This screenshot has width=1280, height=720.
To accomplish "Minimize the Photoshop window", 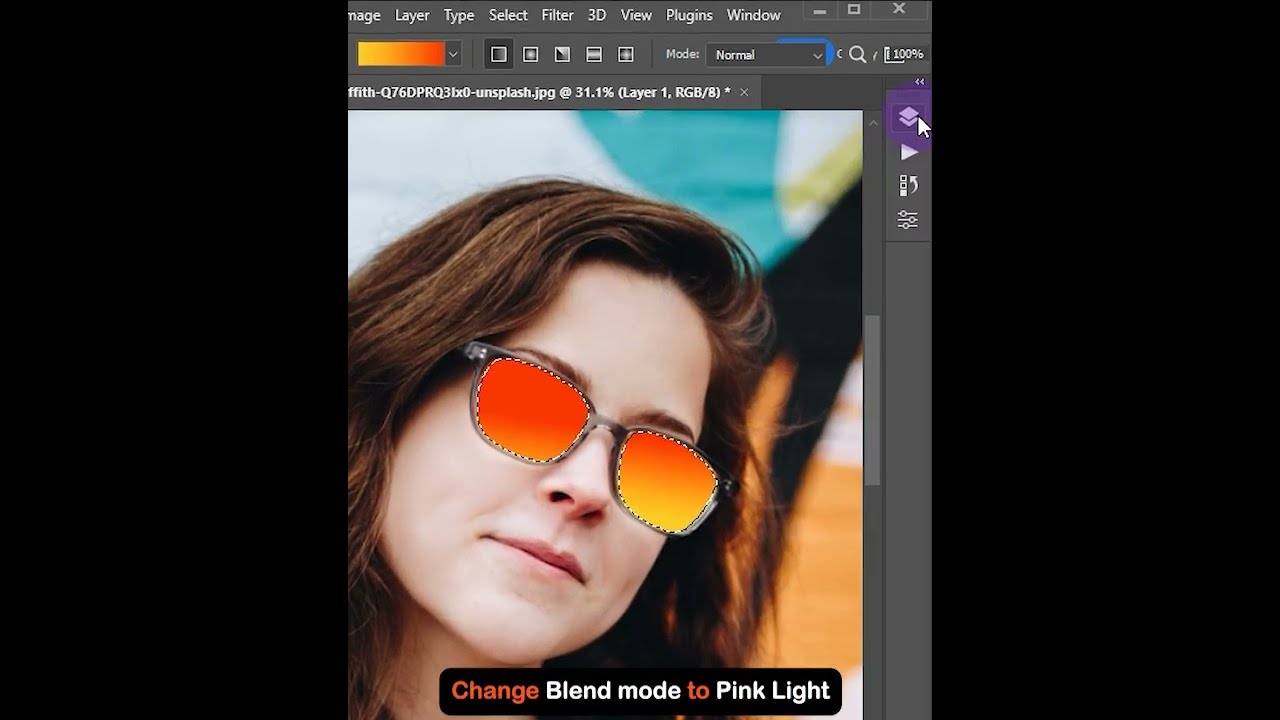I will (819, 10).
